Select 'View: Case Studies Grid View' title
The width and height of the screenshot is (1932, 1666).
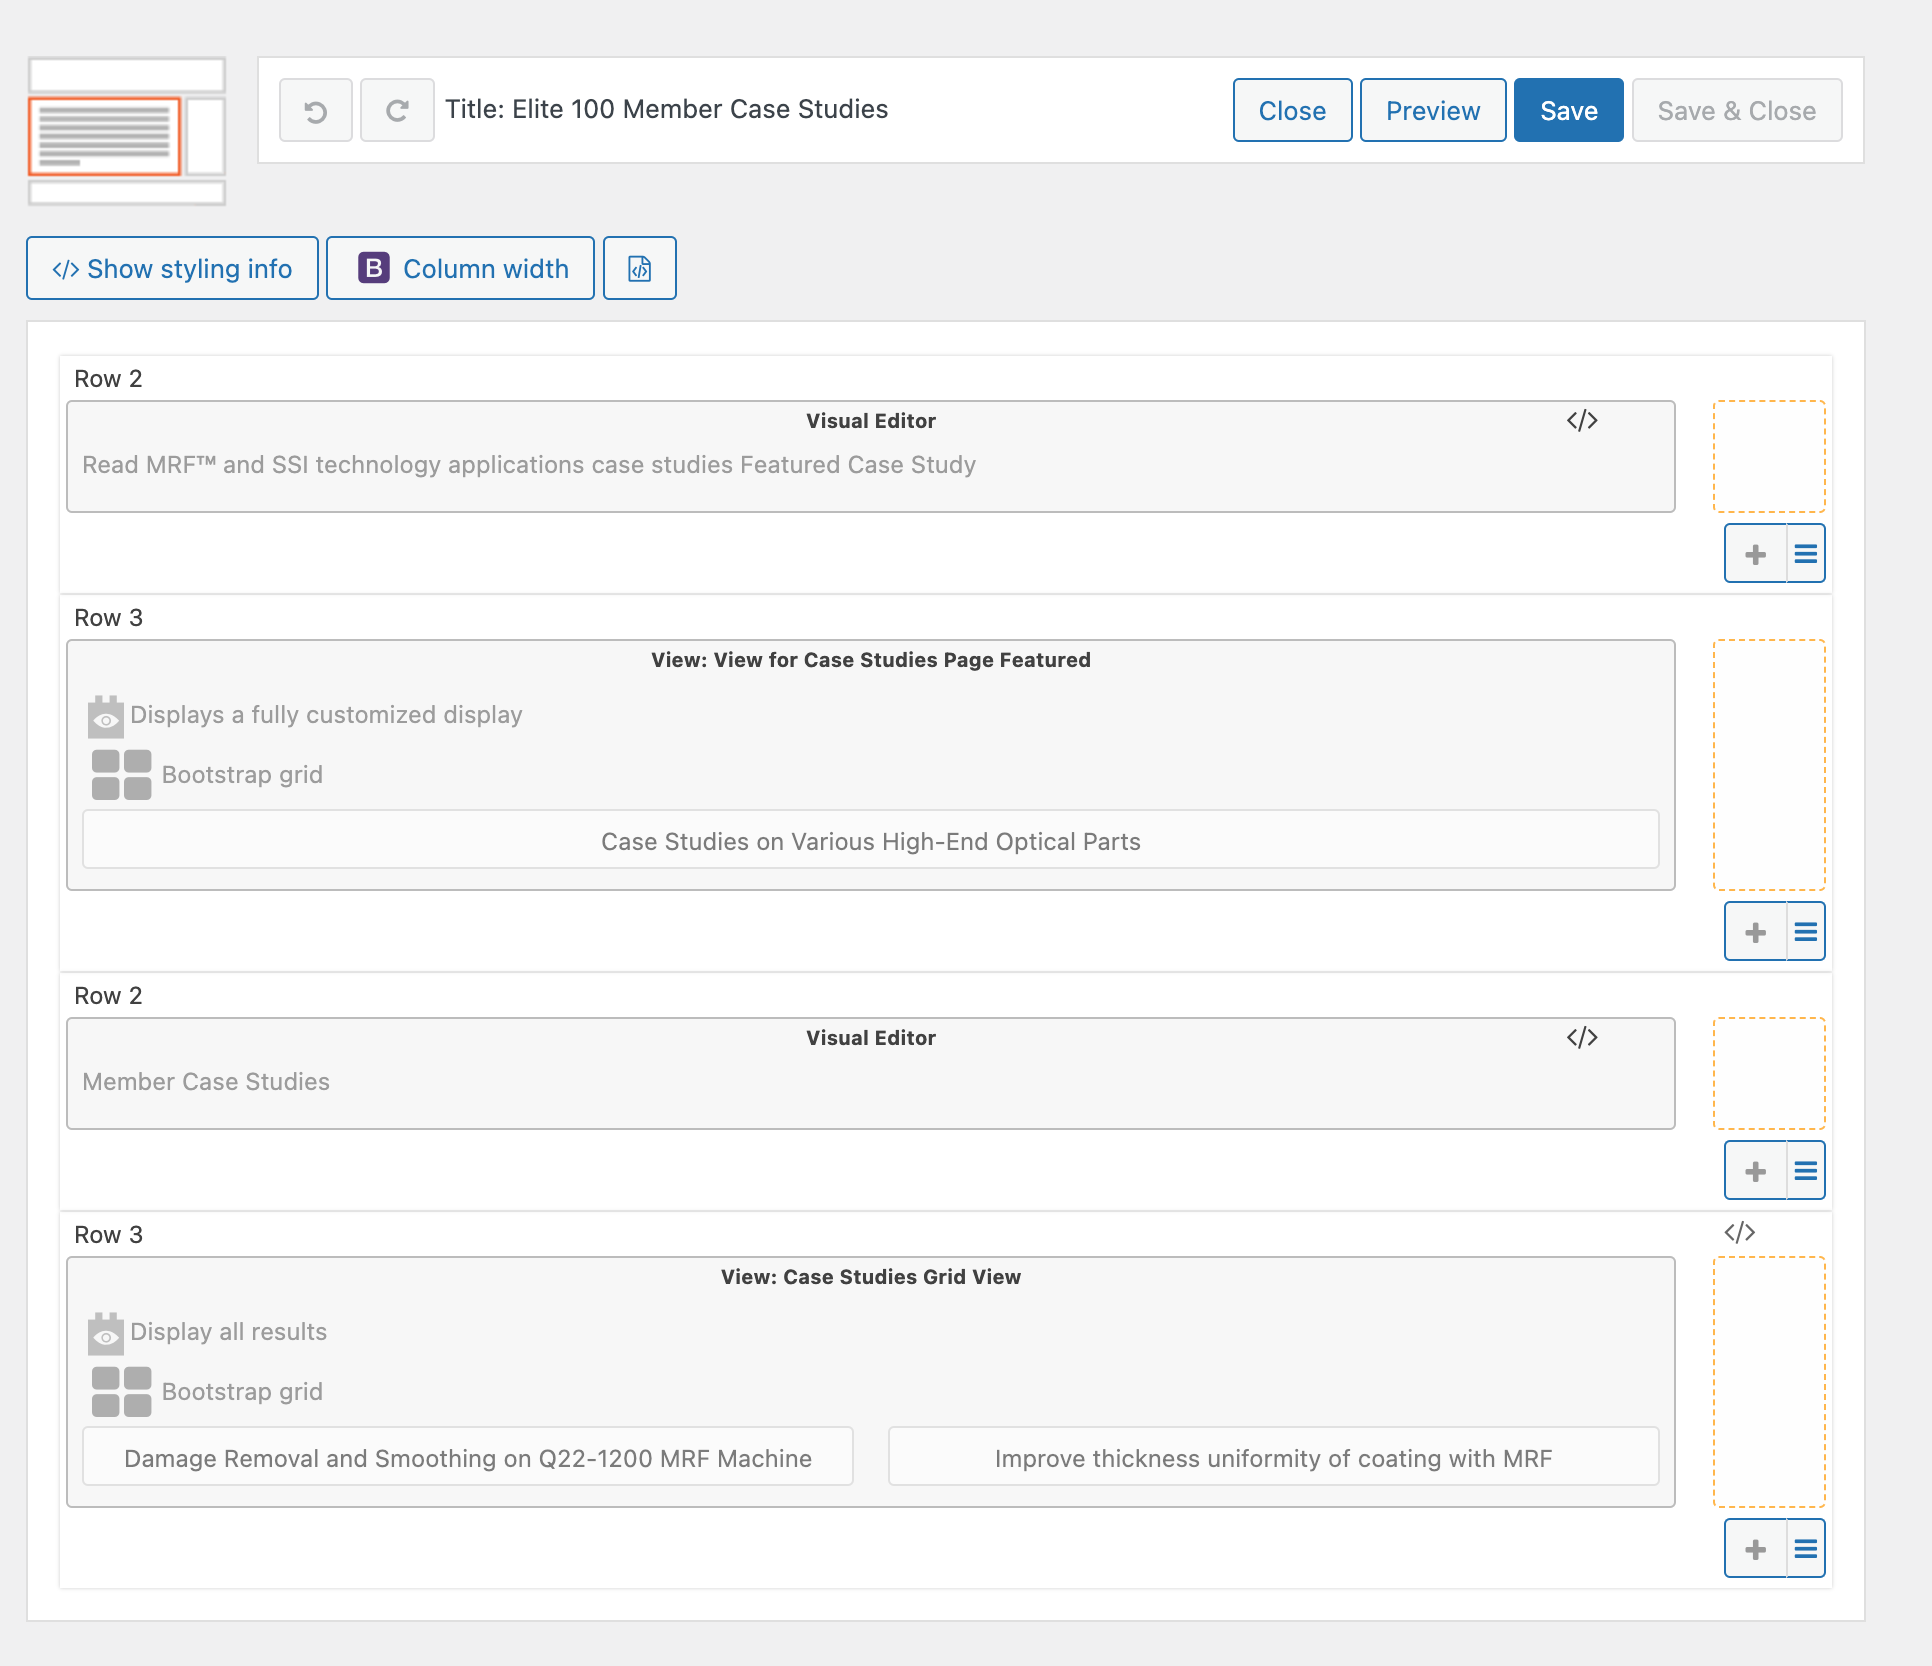click(871, 1277)
